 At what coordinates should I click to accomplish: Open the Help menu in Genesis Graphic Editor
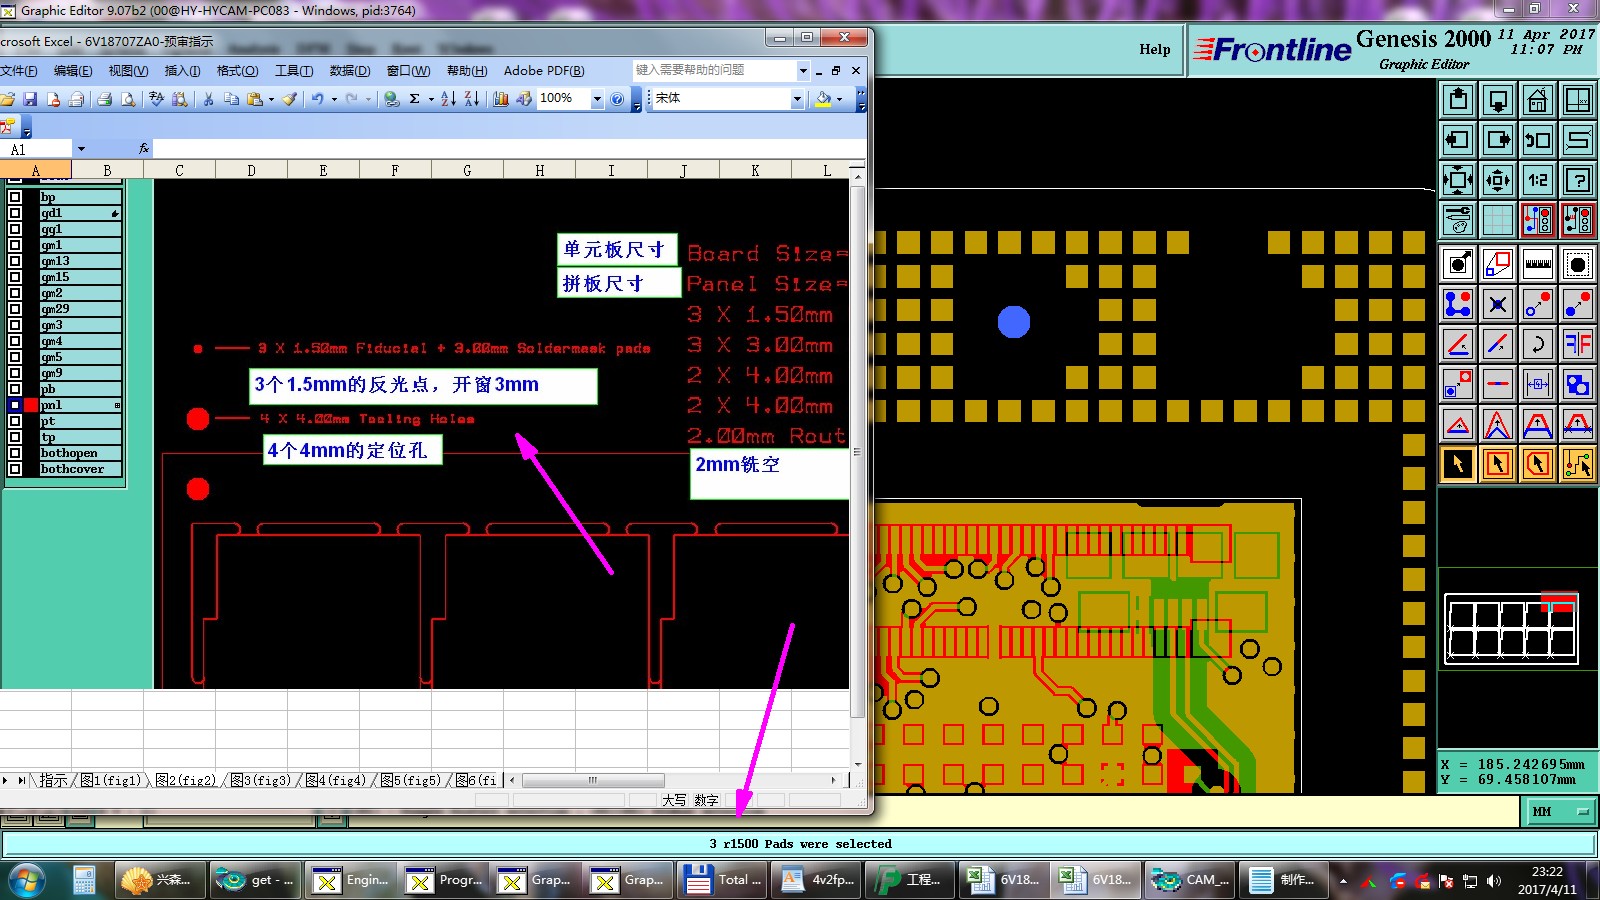[x=1154, y=49]
